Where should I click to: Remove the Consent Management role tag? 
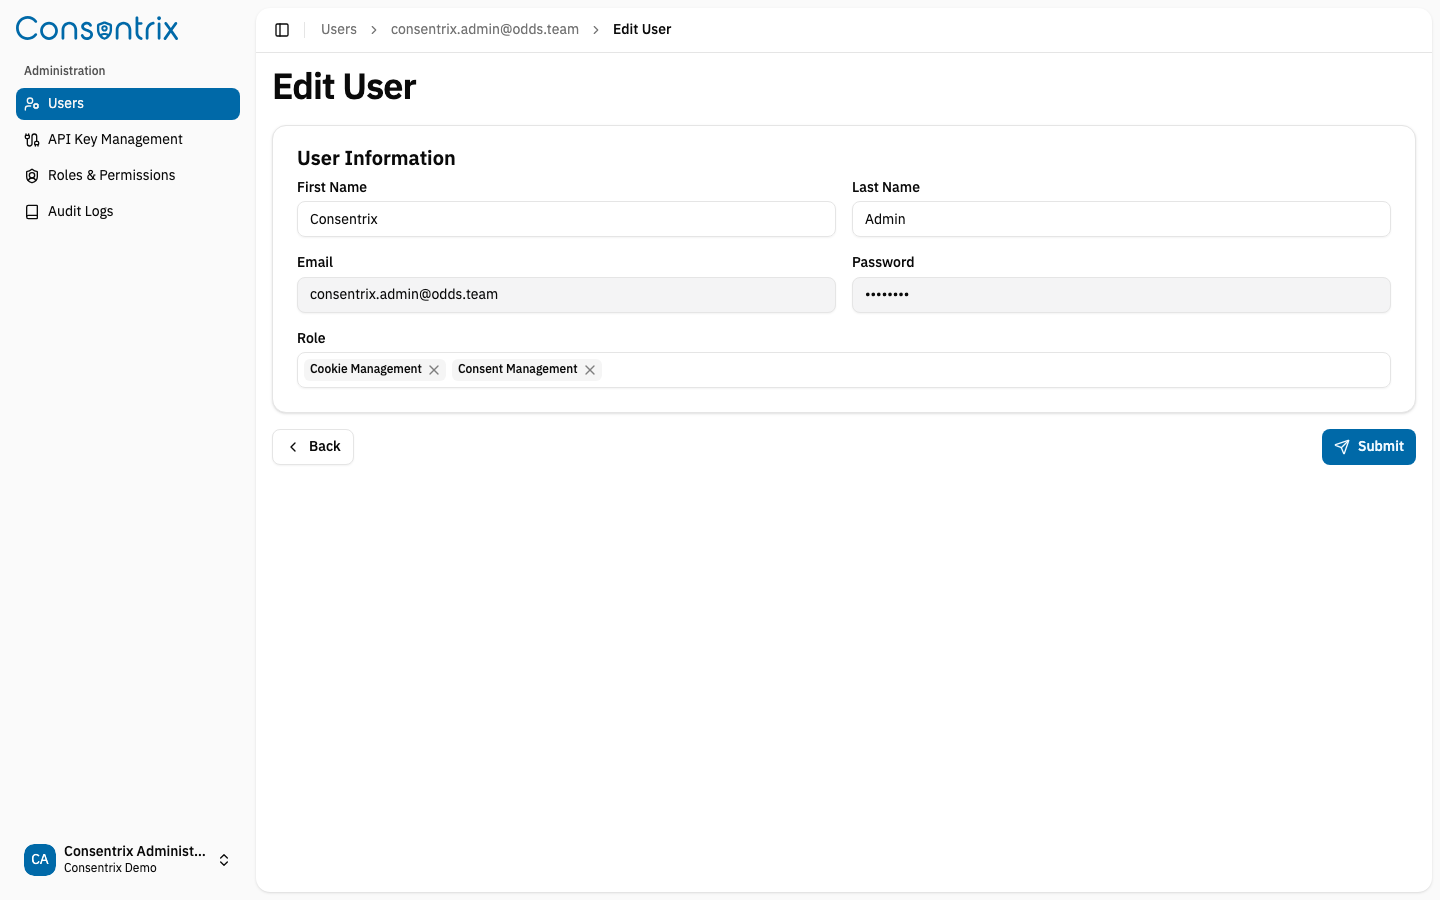590,370
